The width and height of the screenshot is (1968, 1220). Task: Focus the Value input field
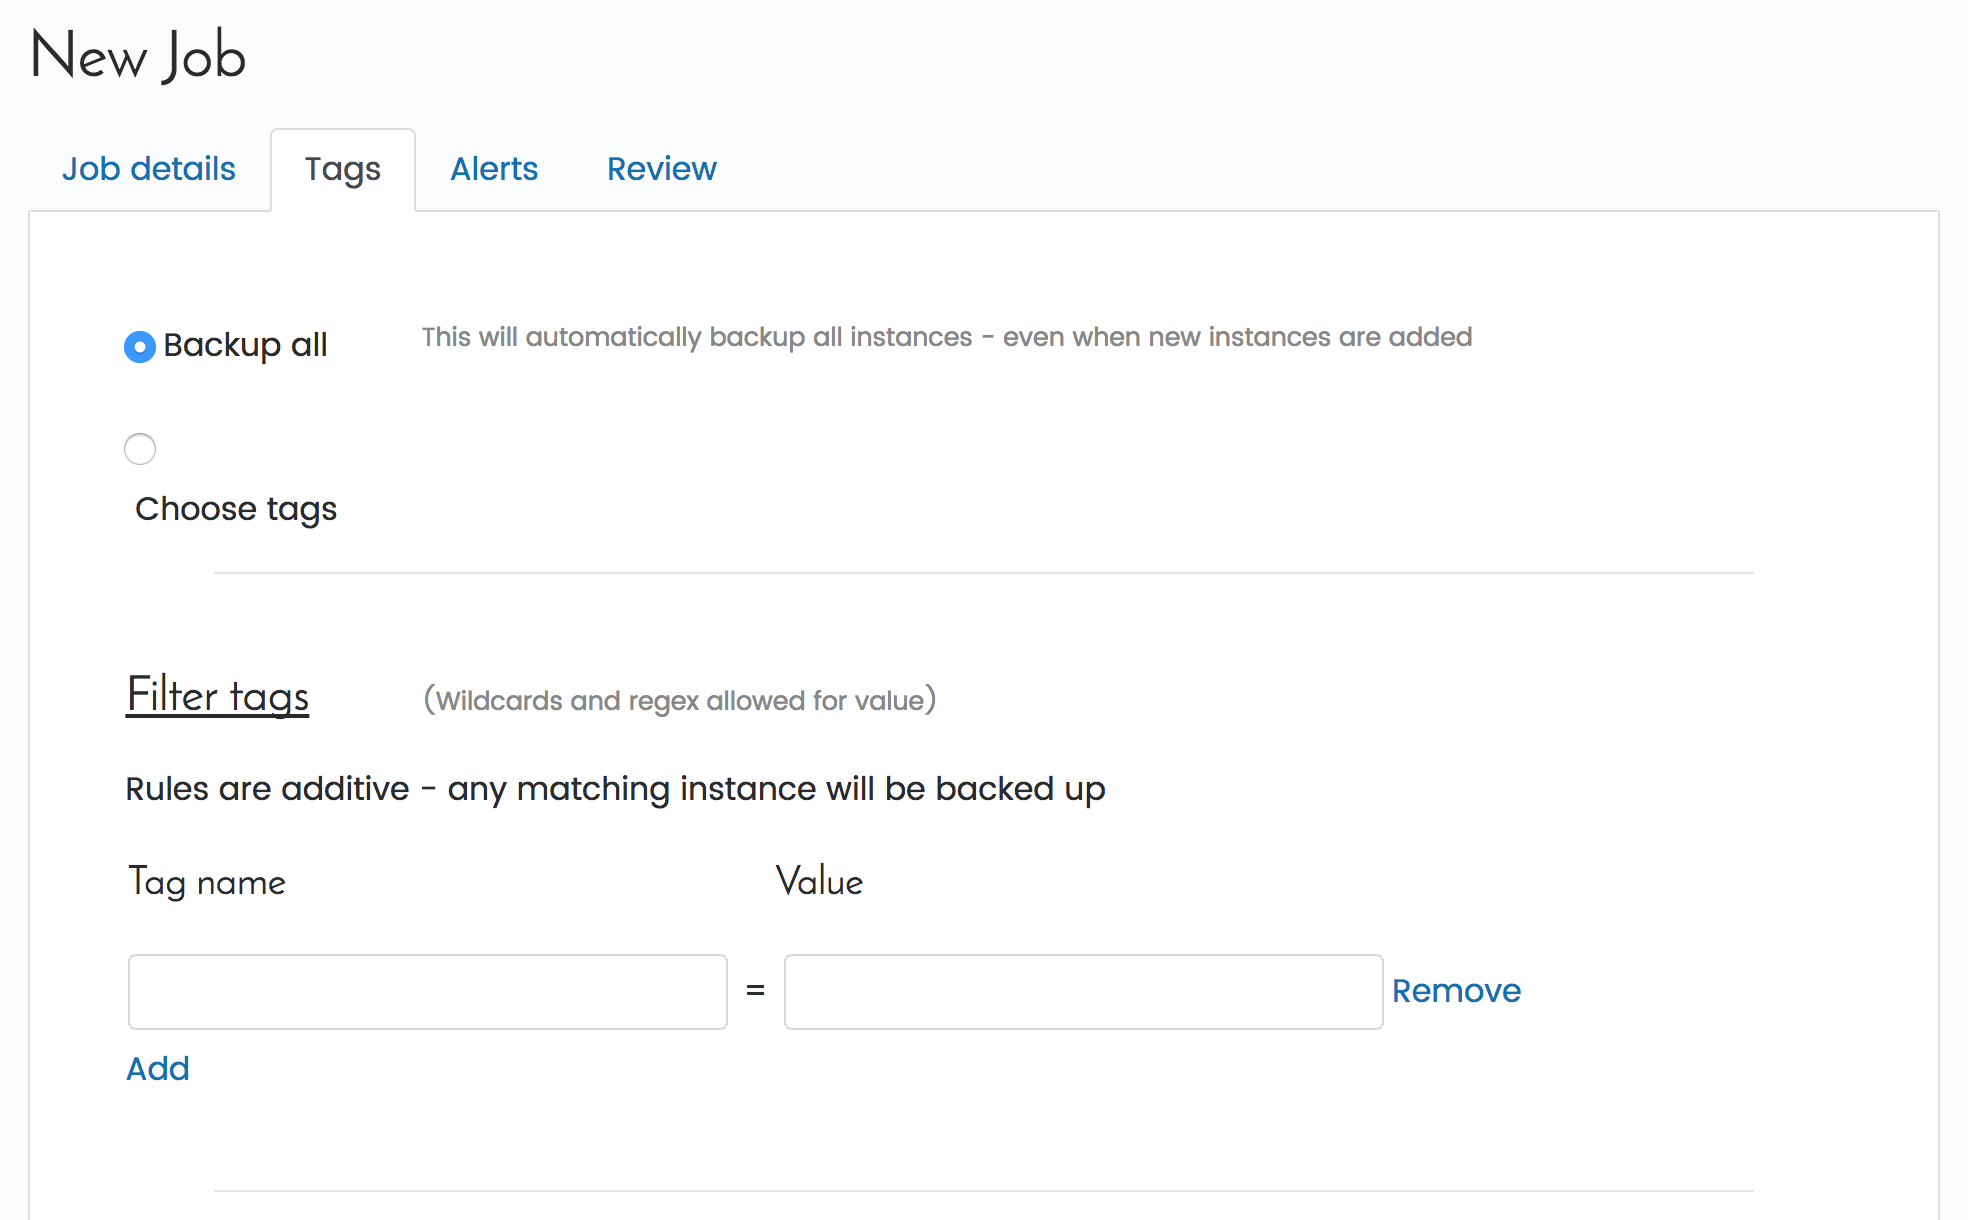1083,992
